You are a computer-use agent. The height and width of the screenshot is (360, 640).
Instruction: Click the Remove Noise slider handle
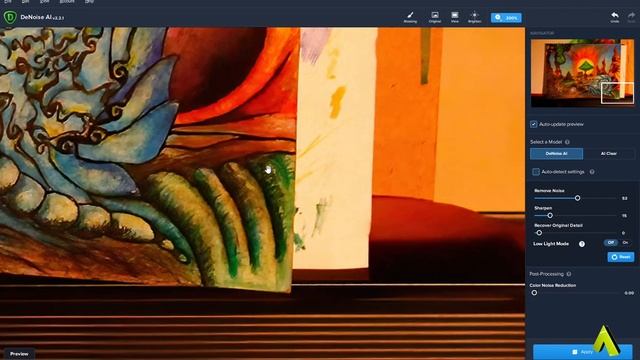[x=577, y=198]
